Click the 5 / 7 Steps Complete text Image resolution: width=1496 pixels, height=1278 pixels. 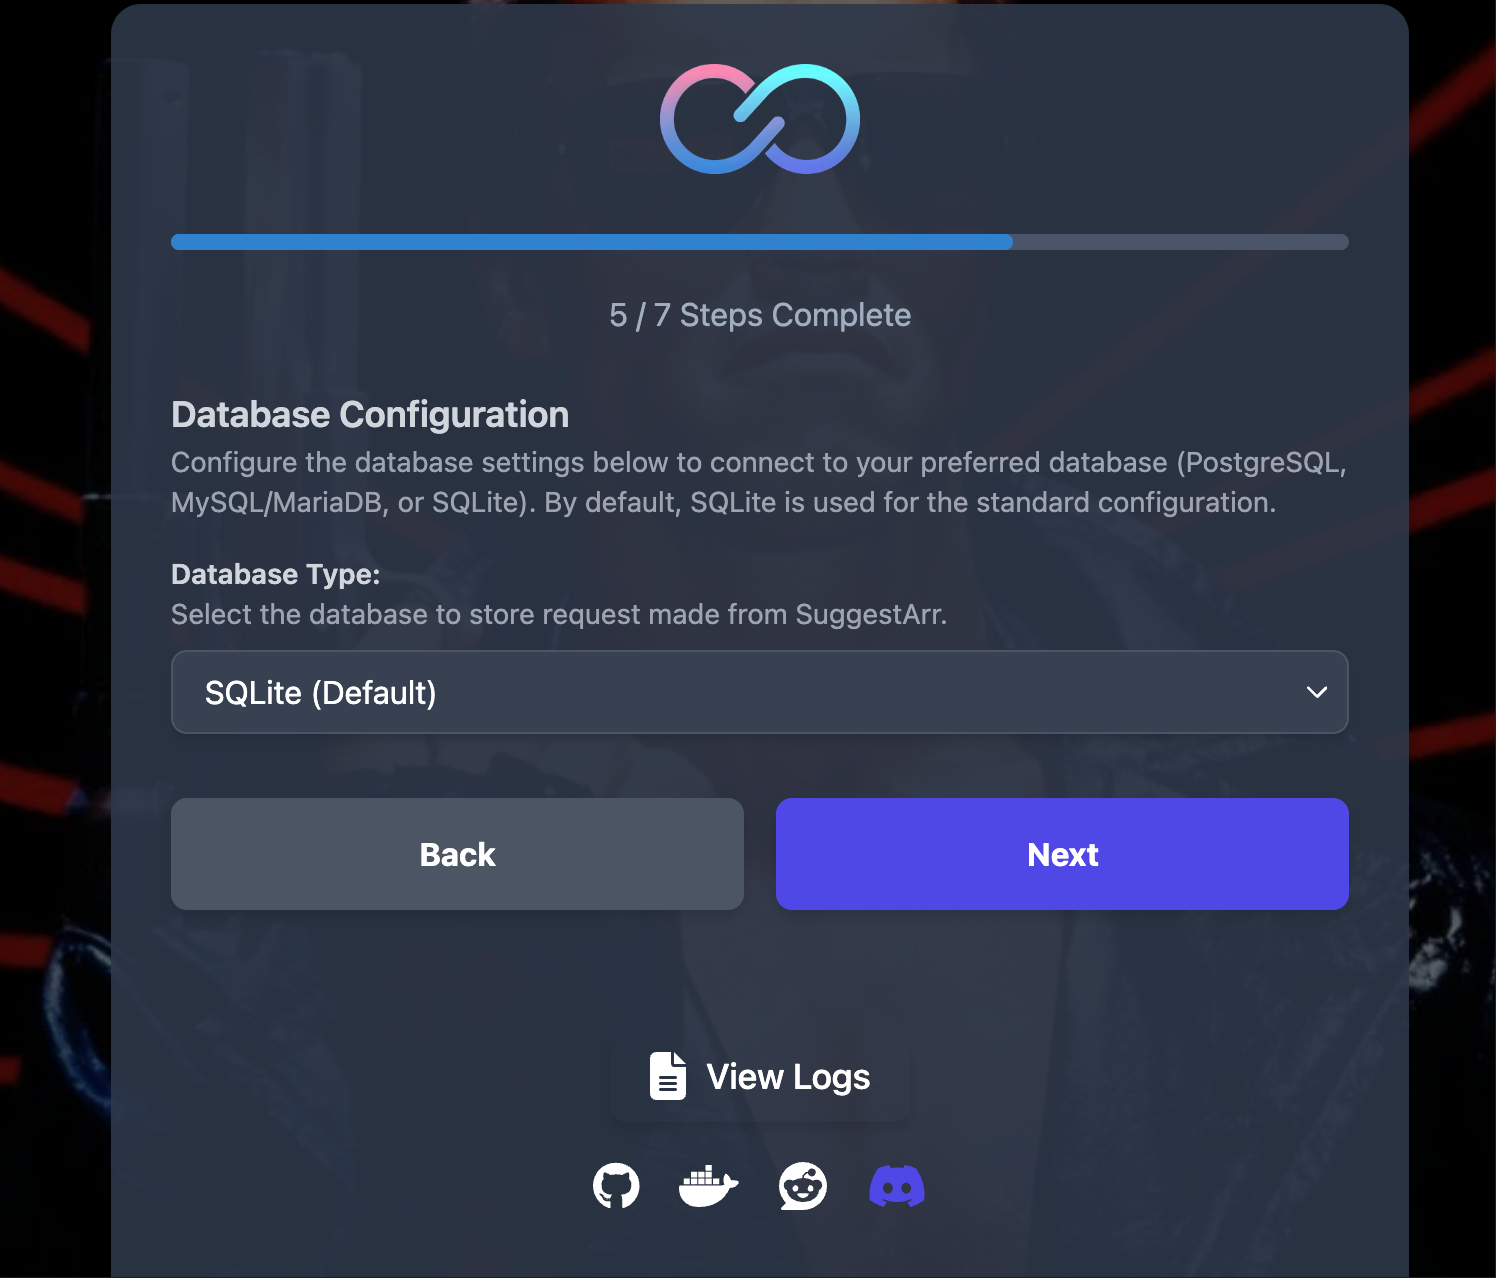(x=760, y=315)
